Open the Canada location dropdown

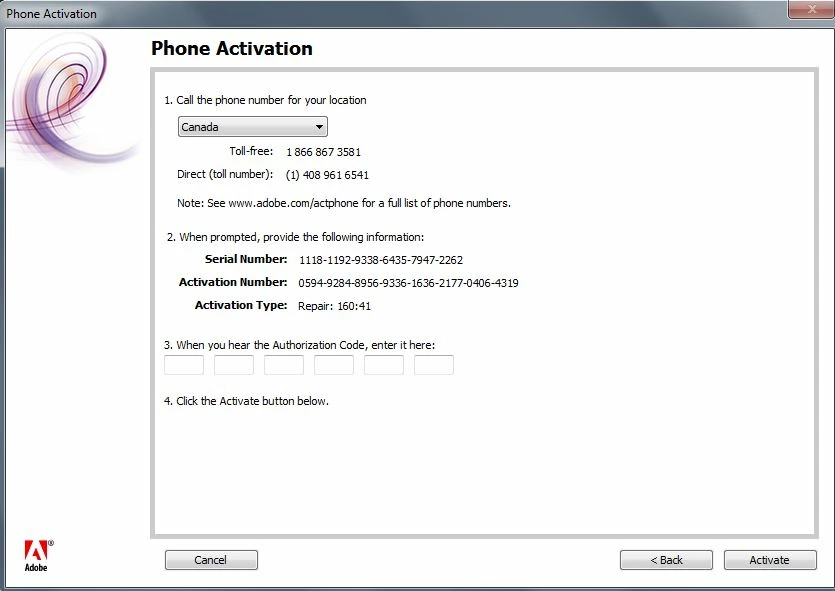coord(252,127)
